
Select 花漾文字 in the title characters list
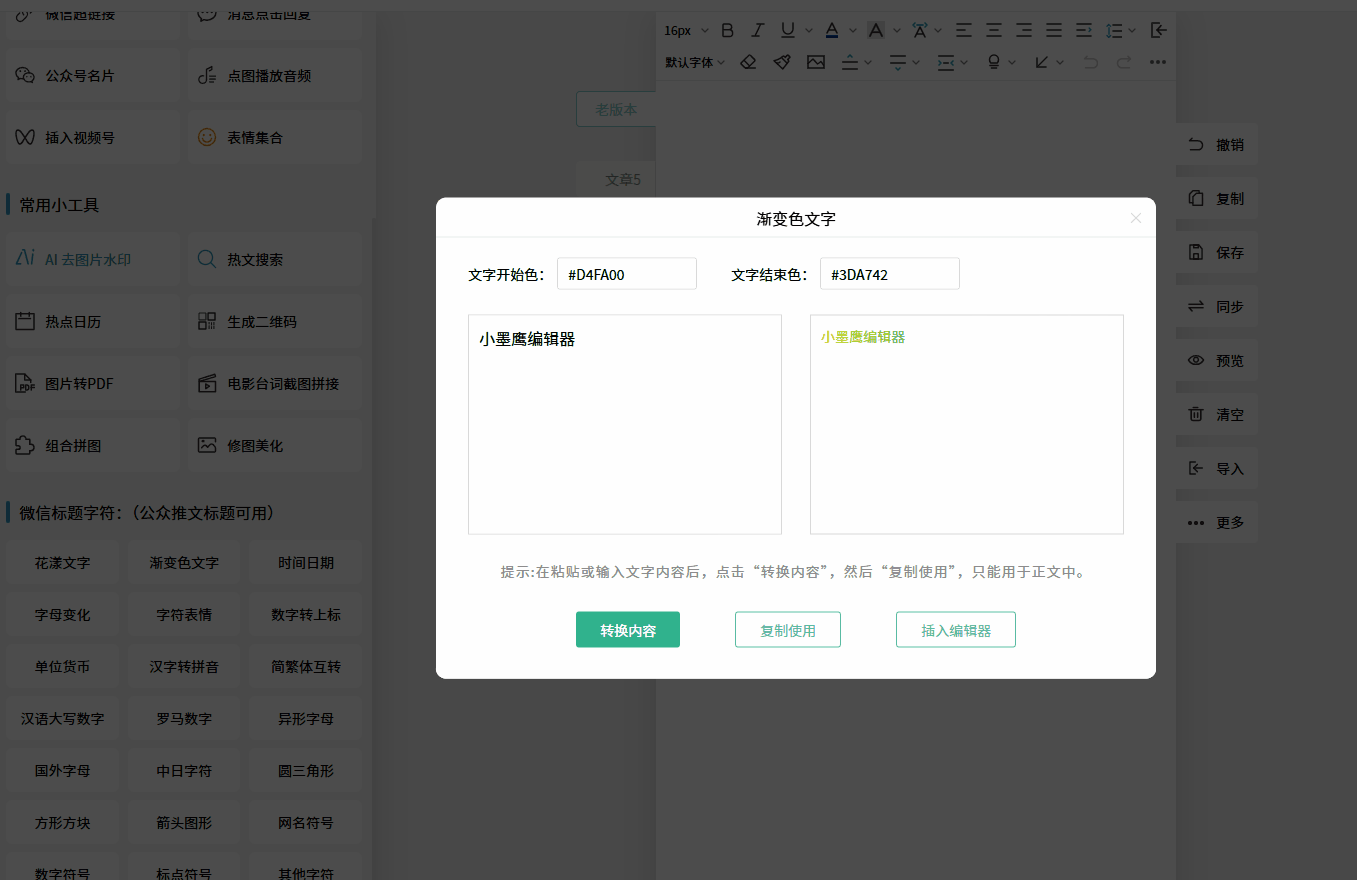click(62, 563)
